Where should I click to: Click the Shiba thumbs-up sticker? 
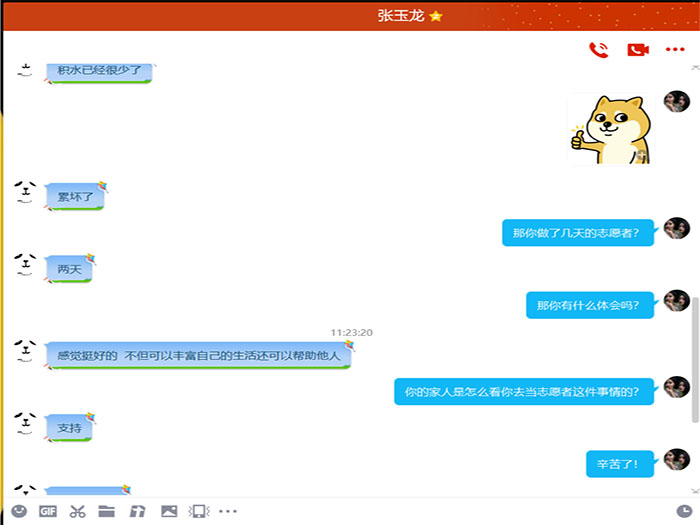coord(611,129)
